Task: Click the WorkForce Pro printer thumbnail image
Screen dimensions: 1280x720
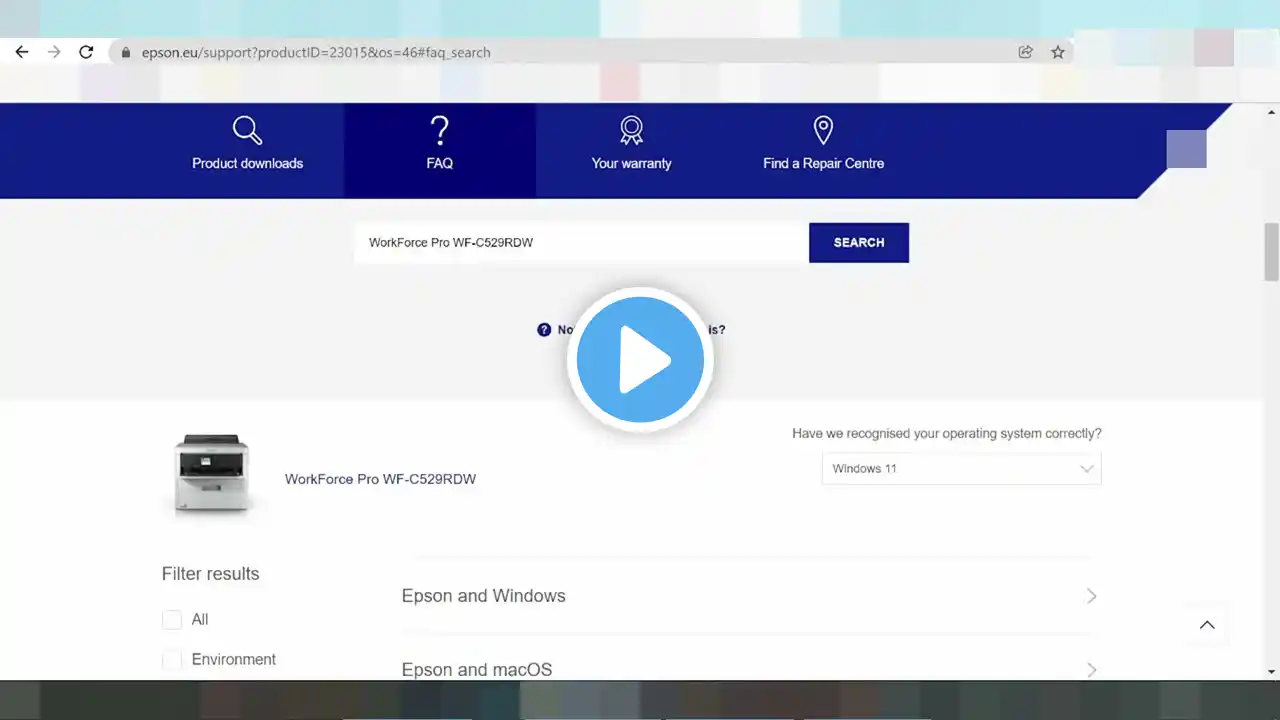Action: coord(211,474)
